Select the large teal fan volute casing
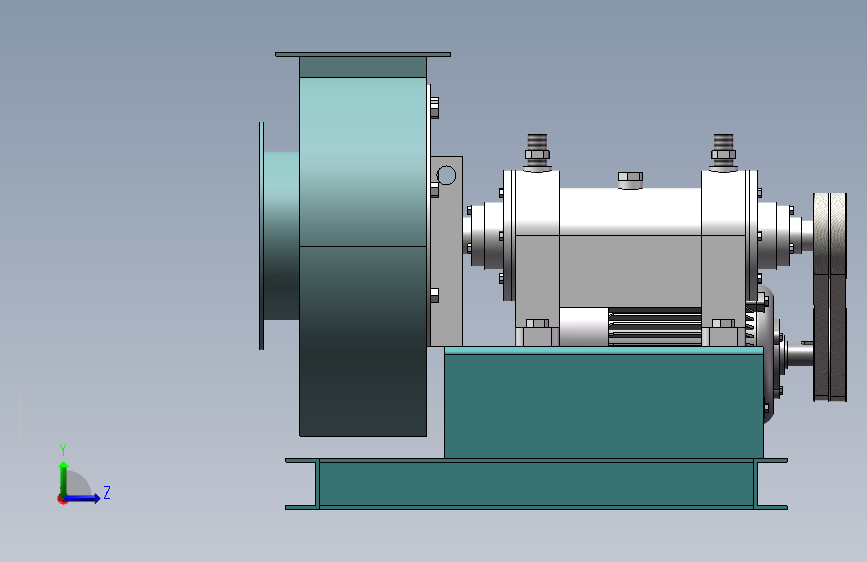This screenshot has height=562, width=867. point(363,257)
